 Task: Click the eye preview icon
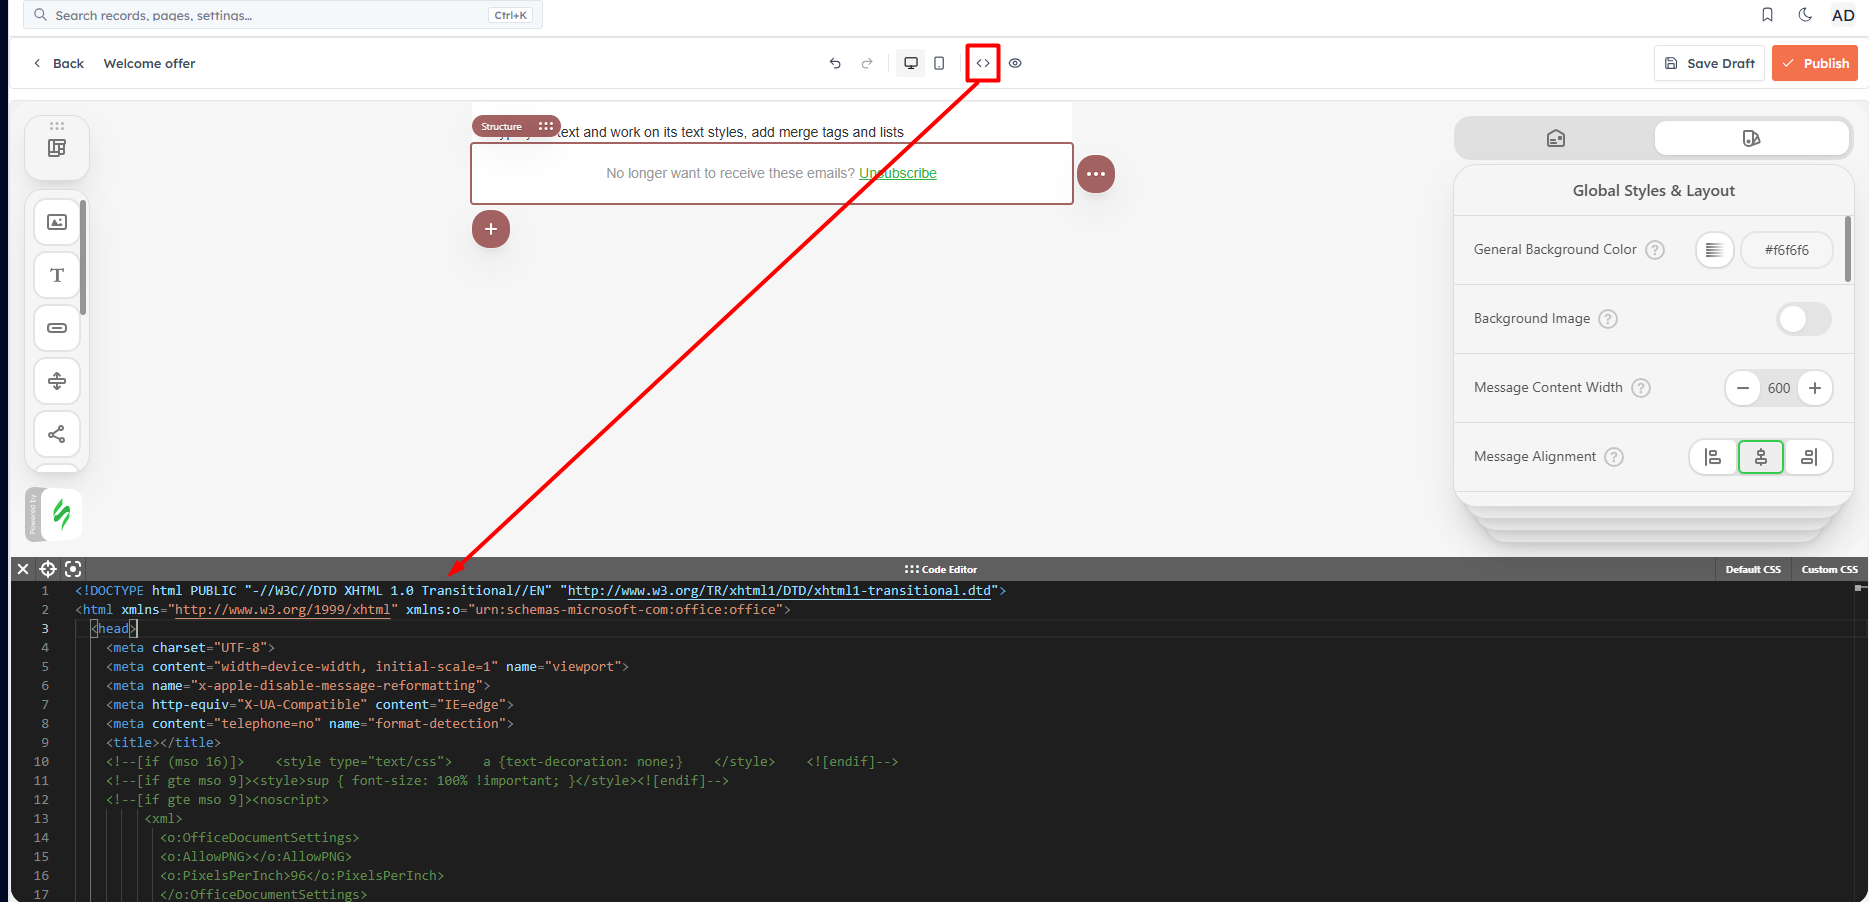[x=1015, y=63]
